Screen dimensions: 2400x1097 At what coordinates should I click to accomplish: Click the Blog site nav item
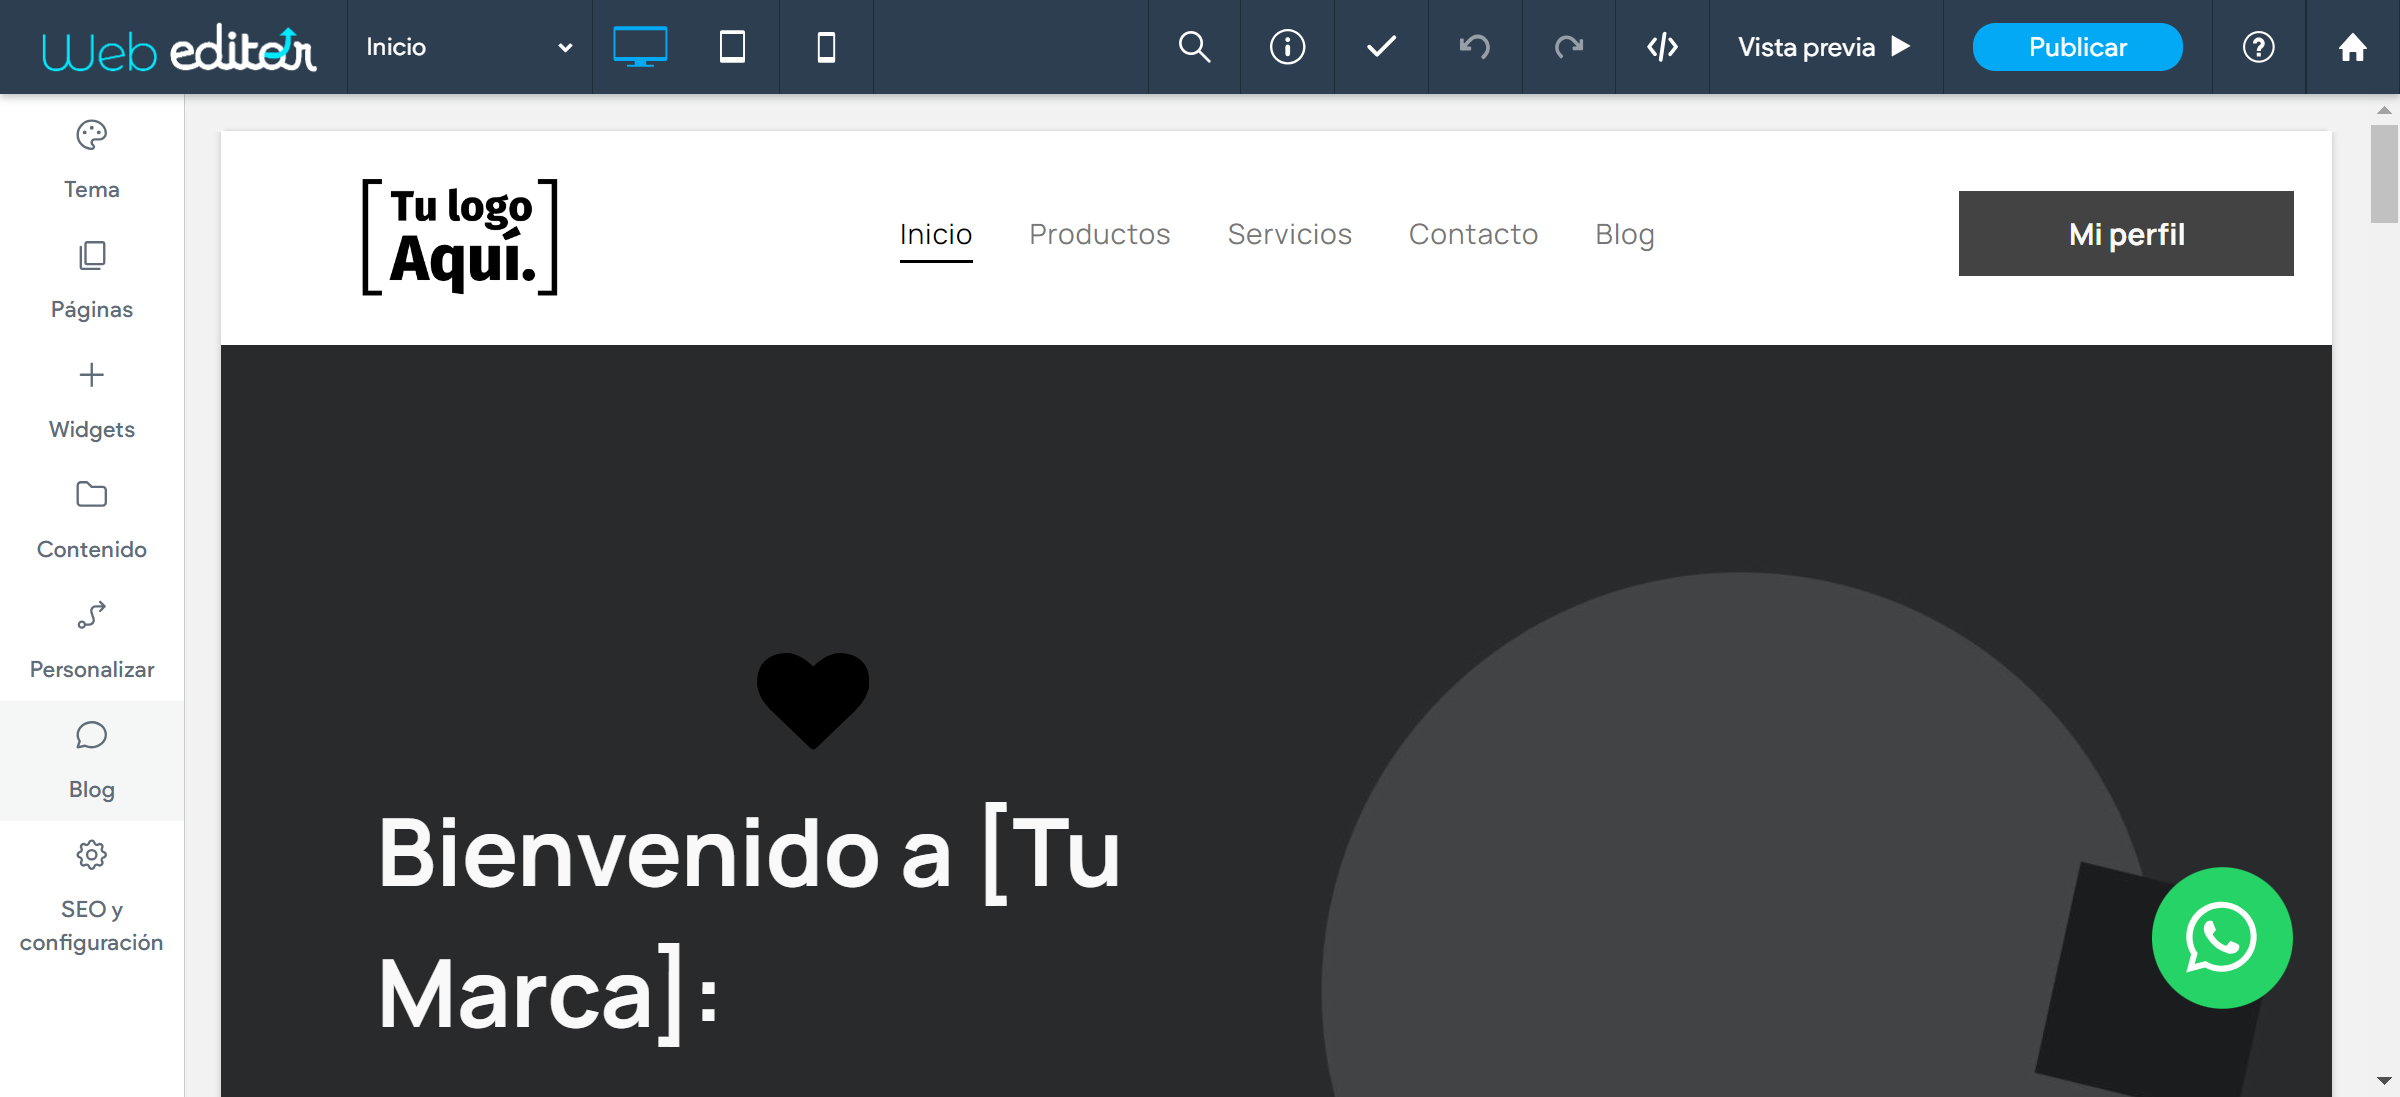1624,234
